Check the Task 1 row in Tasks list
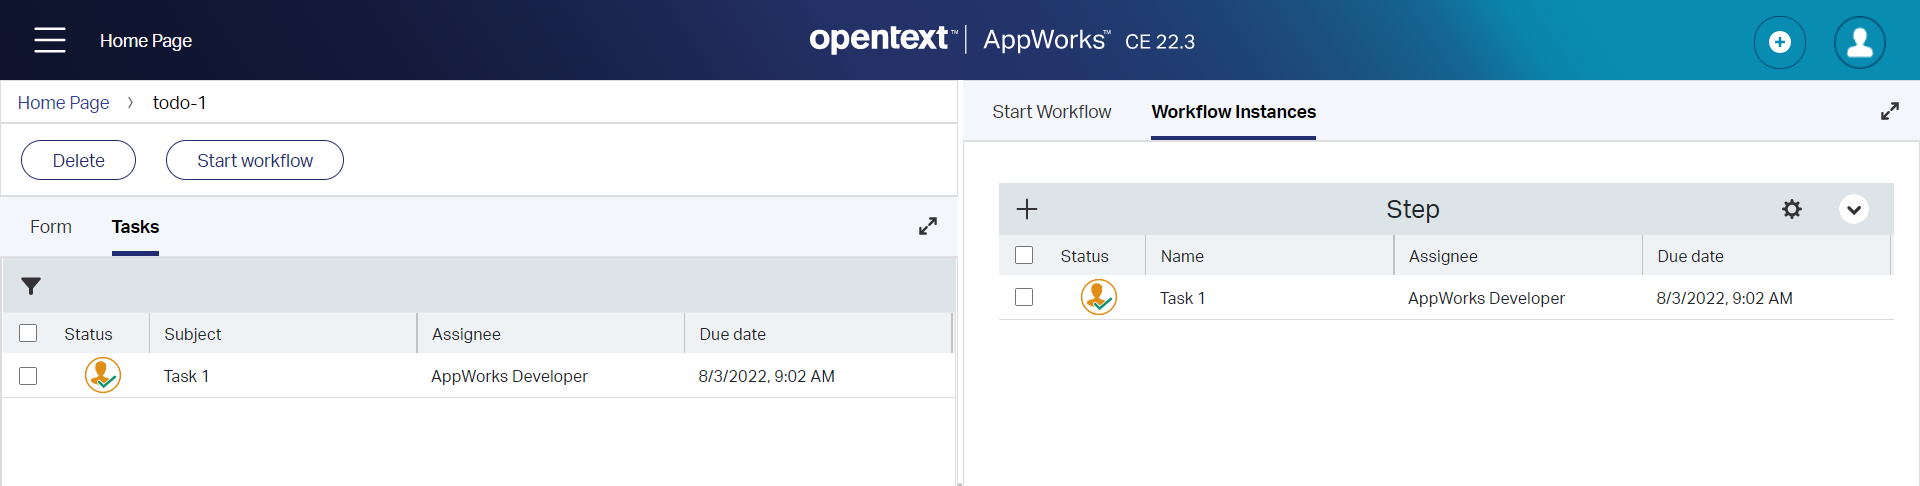 (28, 376)
